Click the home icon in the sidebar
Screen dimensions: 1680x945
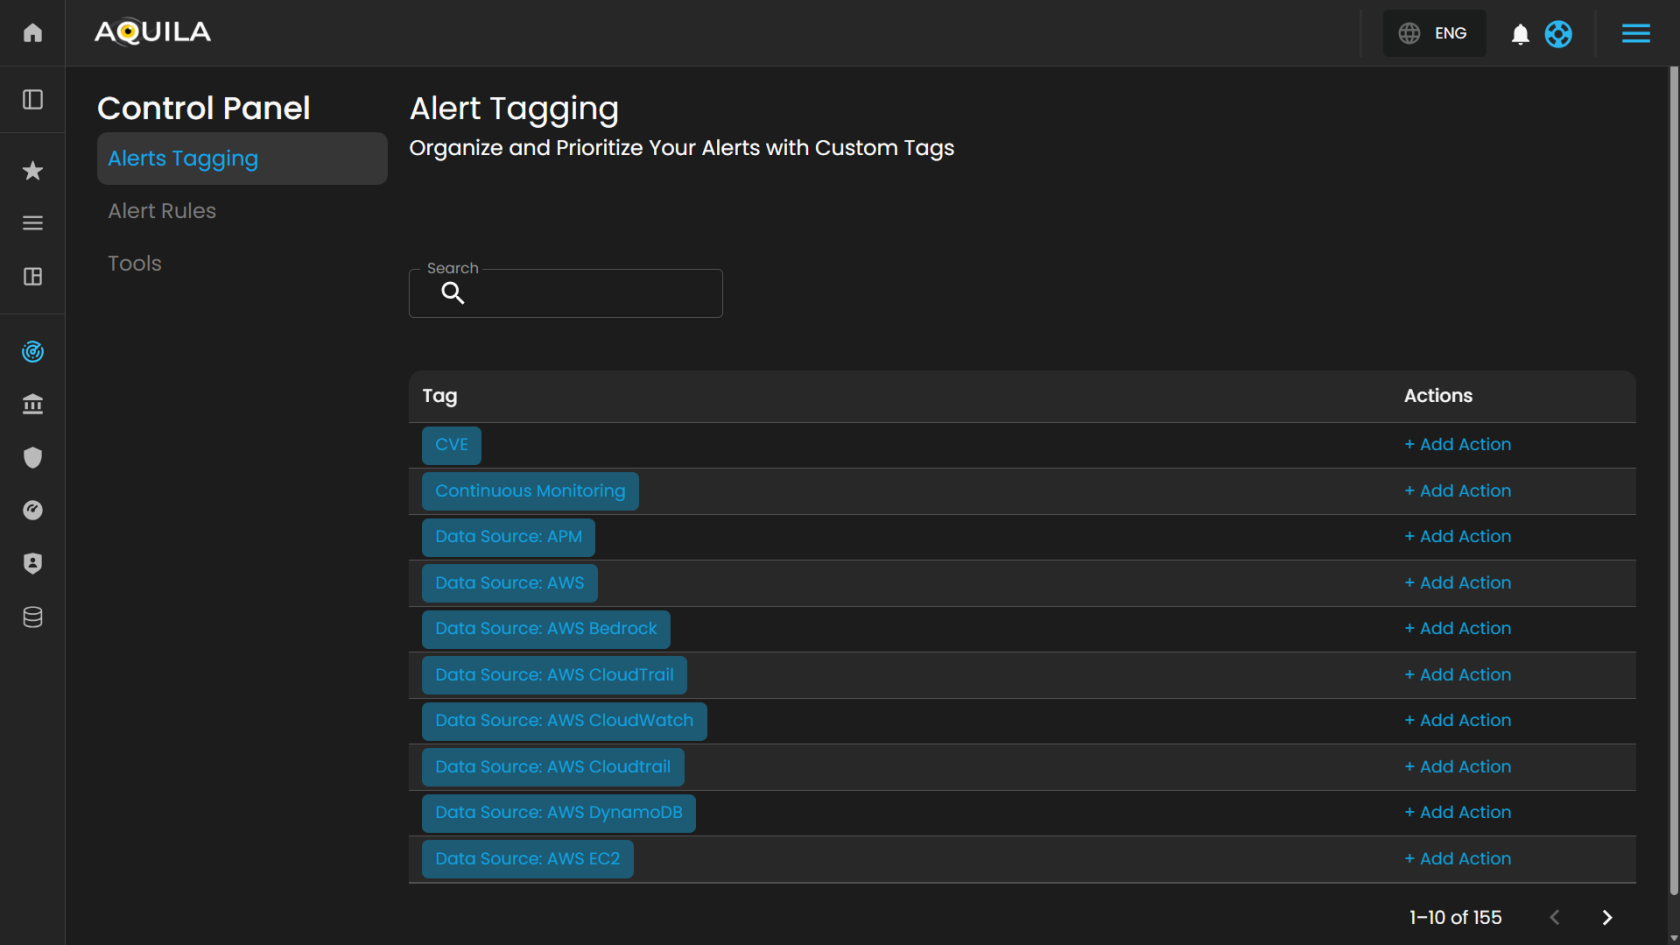pyautogui.click(x=33, y=33)
